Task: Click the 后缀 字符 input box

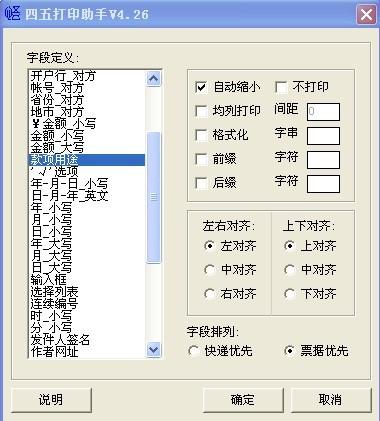Action: pyautogui.click(x=323, y=184)
